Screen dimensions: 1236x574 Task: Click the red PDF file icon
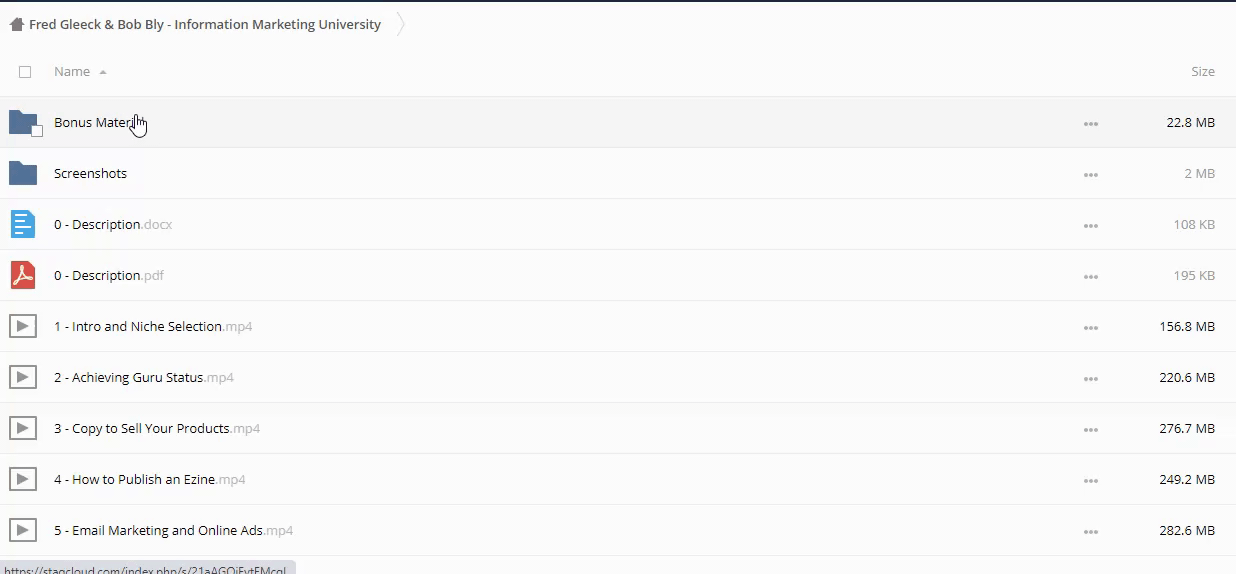point(23,275)
